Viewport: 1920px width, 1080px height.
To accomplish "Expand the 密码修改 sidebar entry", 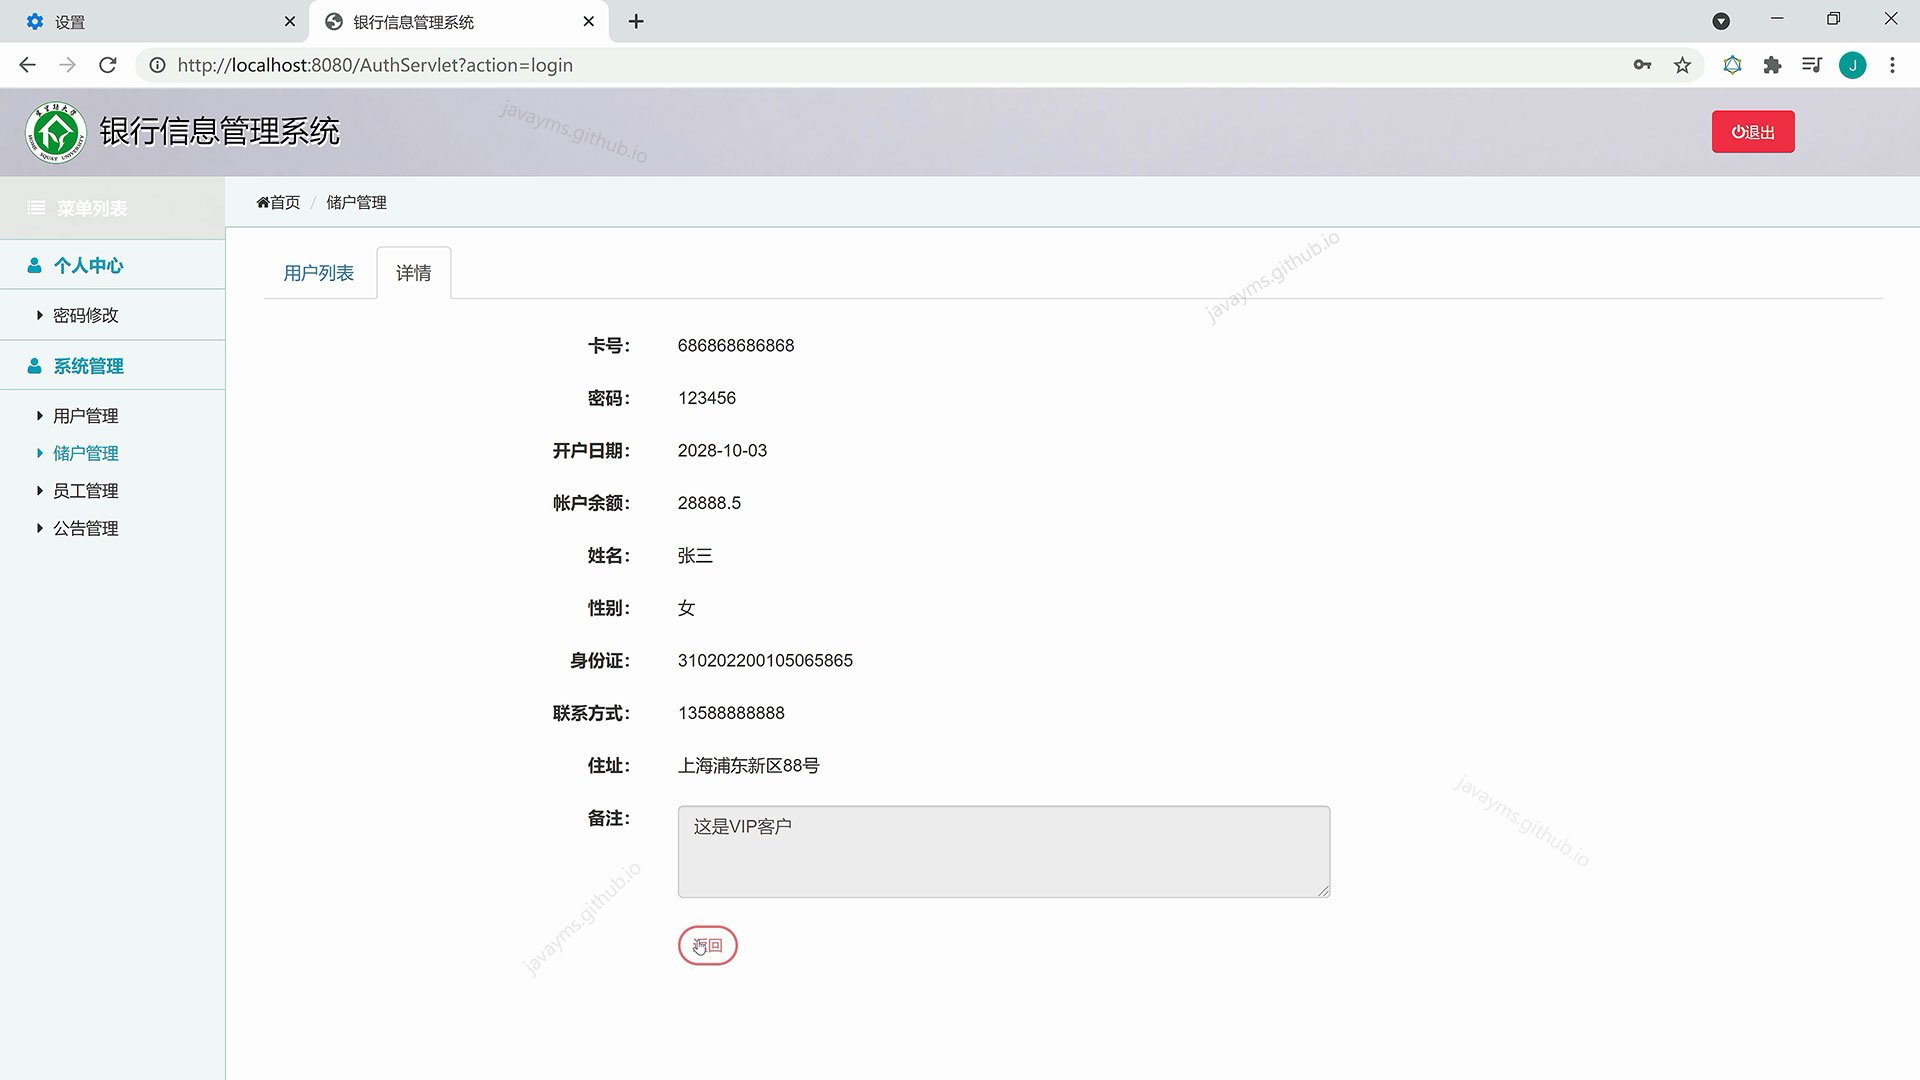I will pyautogui.click(x=86, y=314).
